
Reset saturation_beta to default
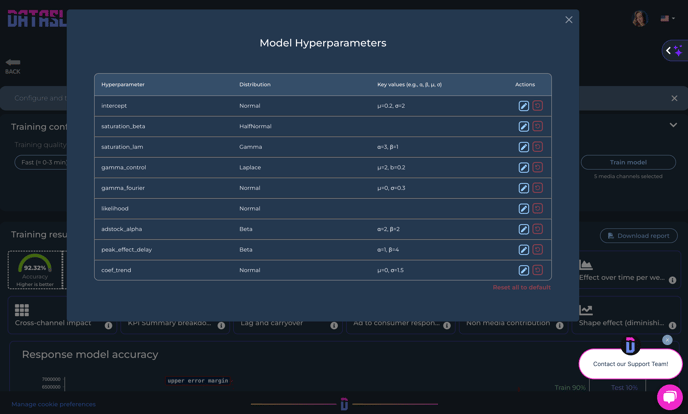point(538,126)
